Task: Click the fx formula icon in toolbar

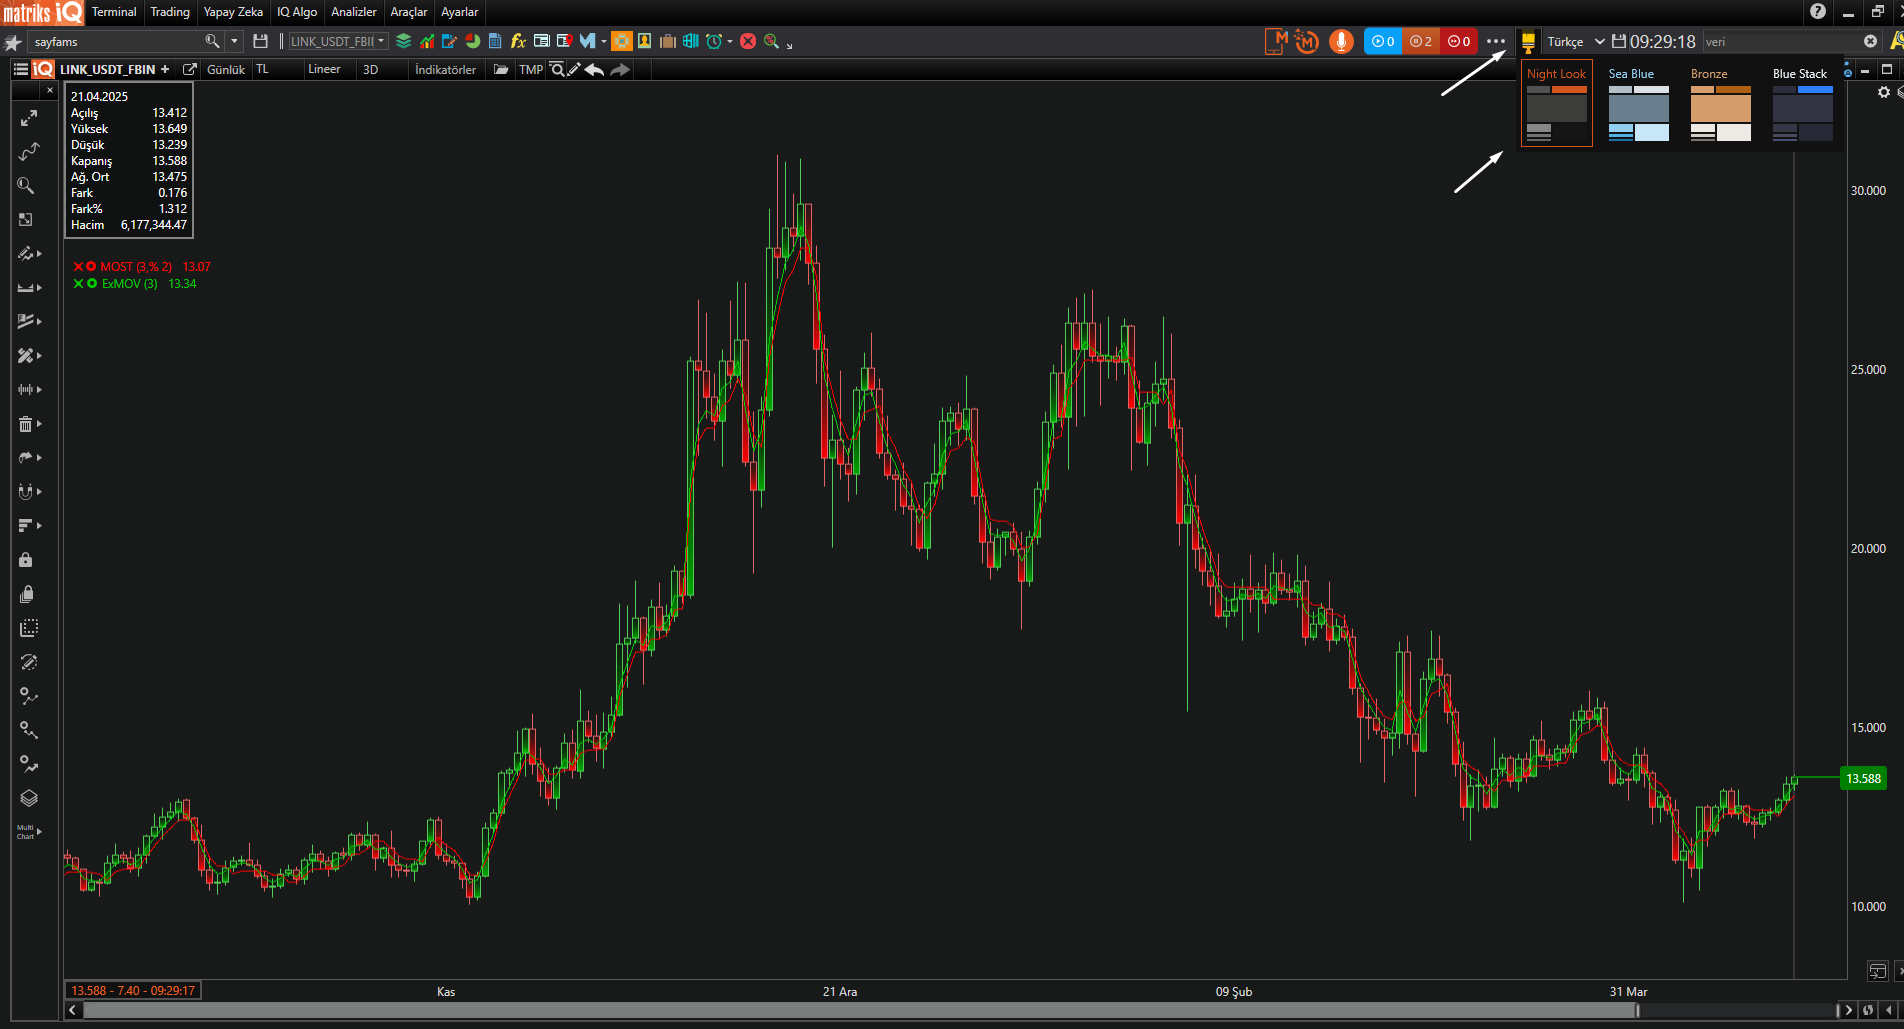Action: 518,41
